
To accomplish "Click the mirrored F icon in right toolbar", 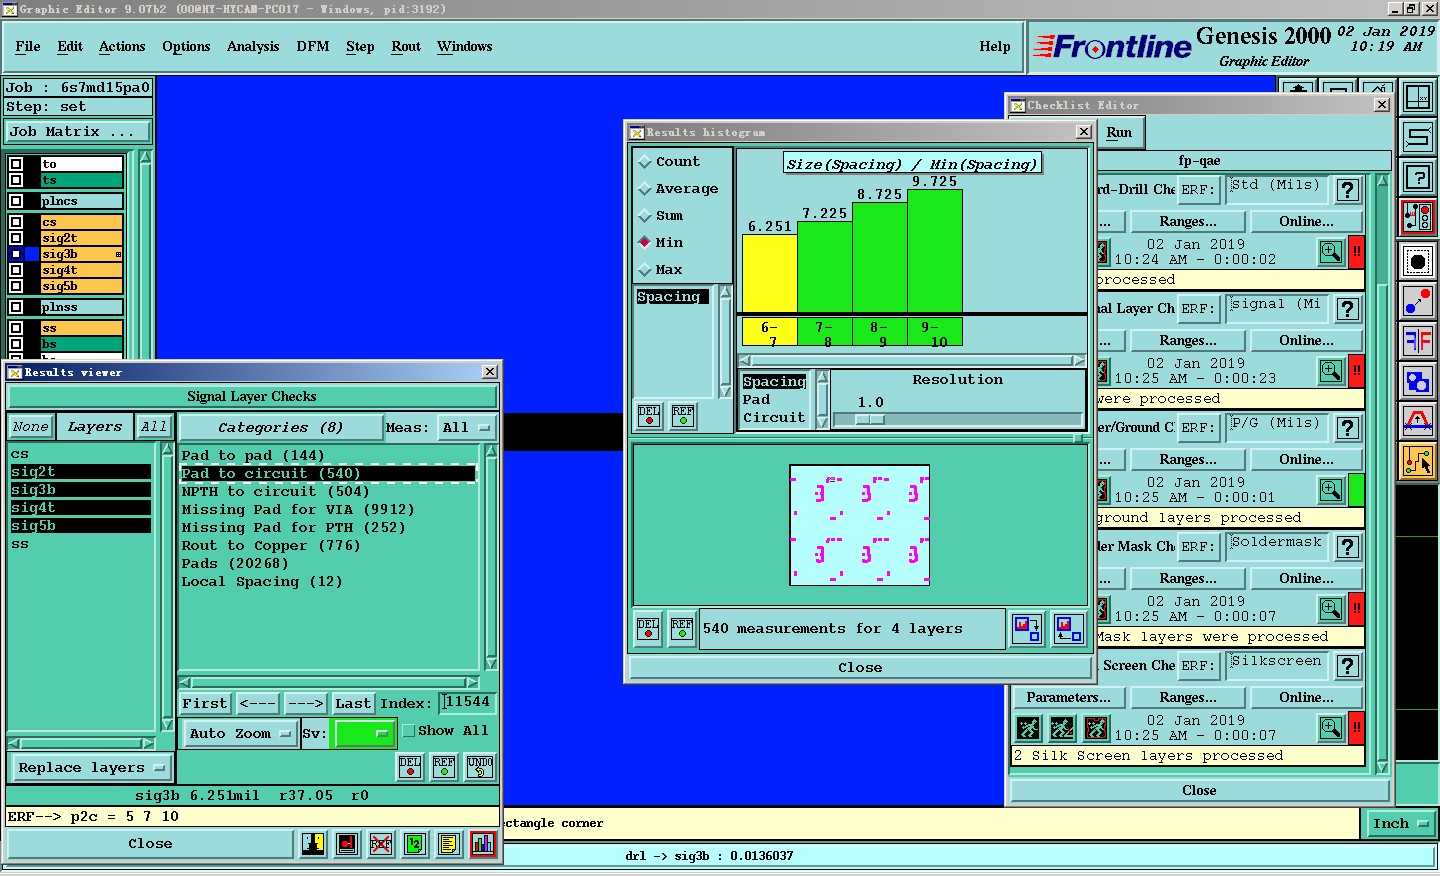I will pos(1418,341).
